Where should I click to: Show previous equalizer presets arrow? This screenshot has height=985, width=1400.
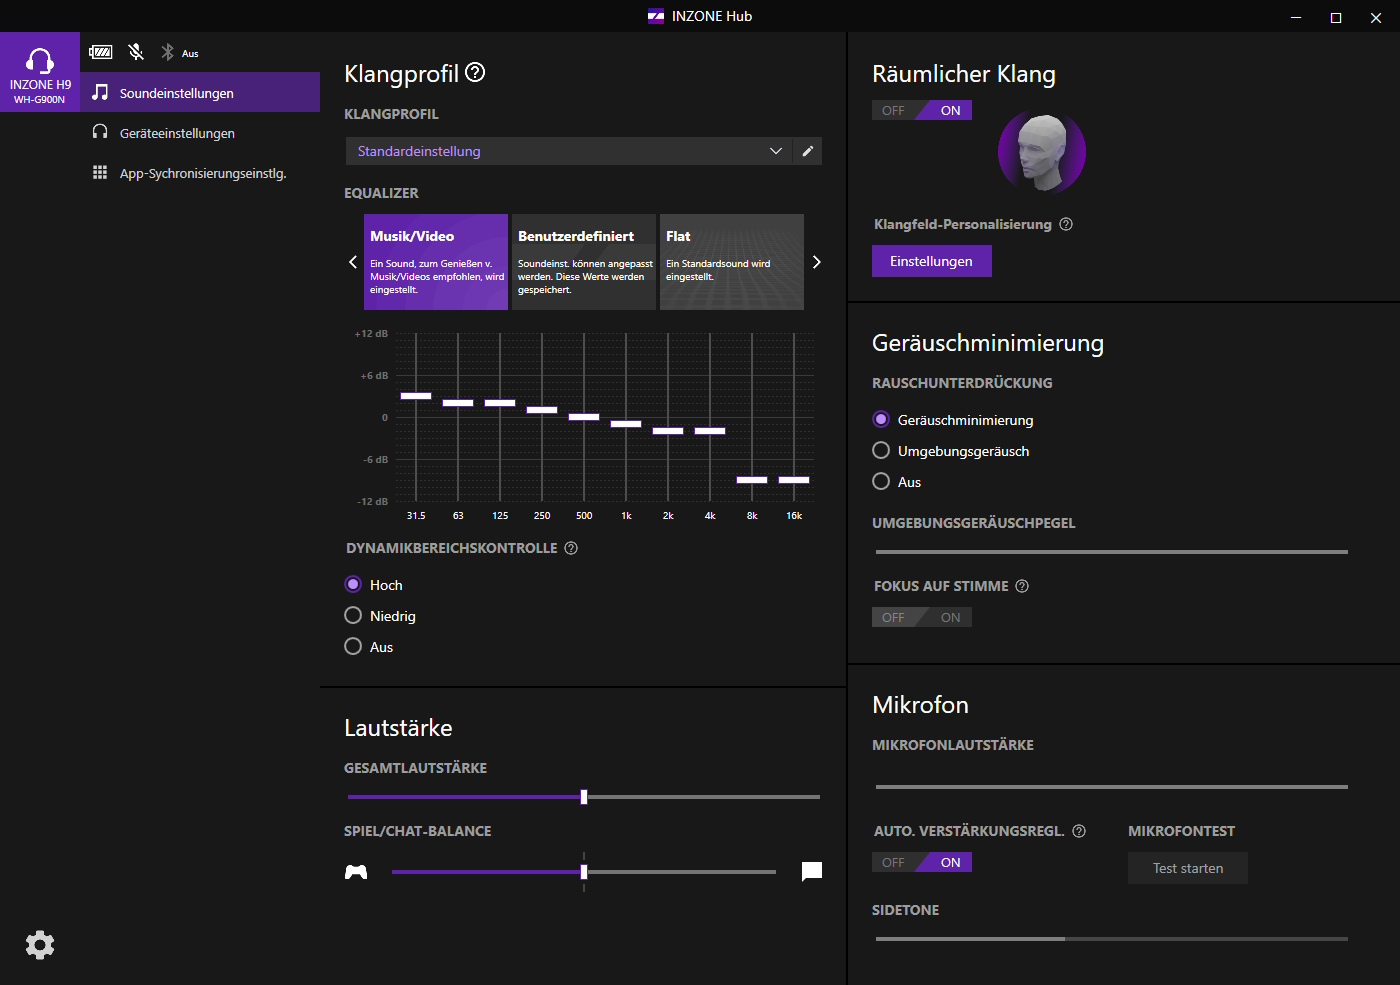(353, 262)
